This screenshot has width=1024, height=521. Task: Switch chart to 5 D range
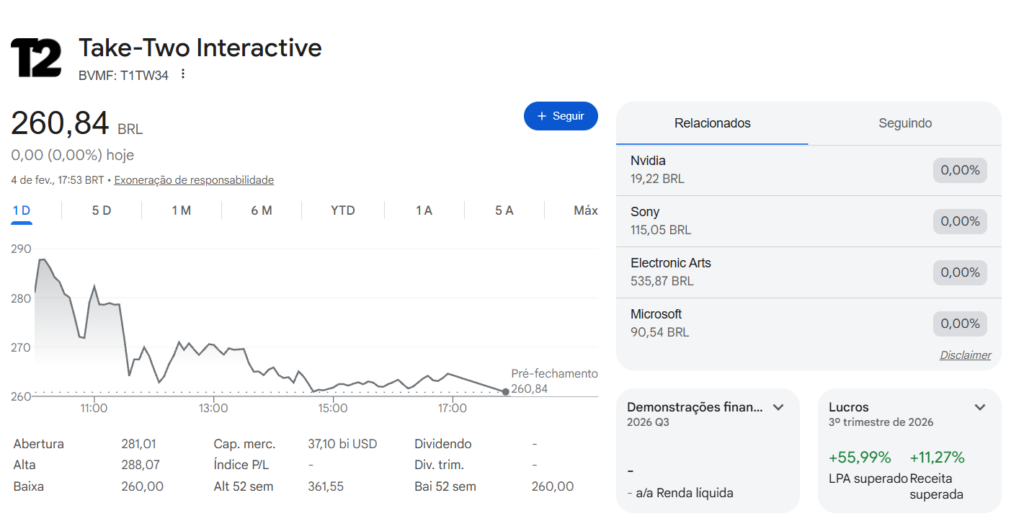101,210
